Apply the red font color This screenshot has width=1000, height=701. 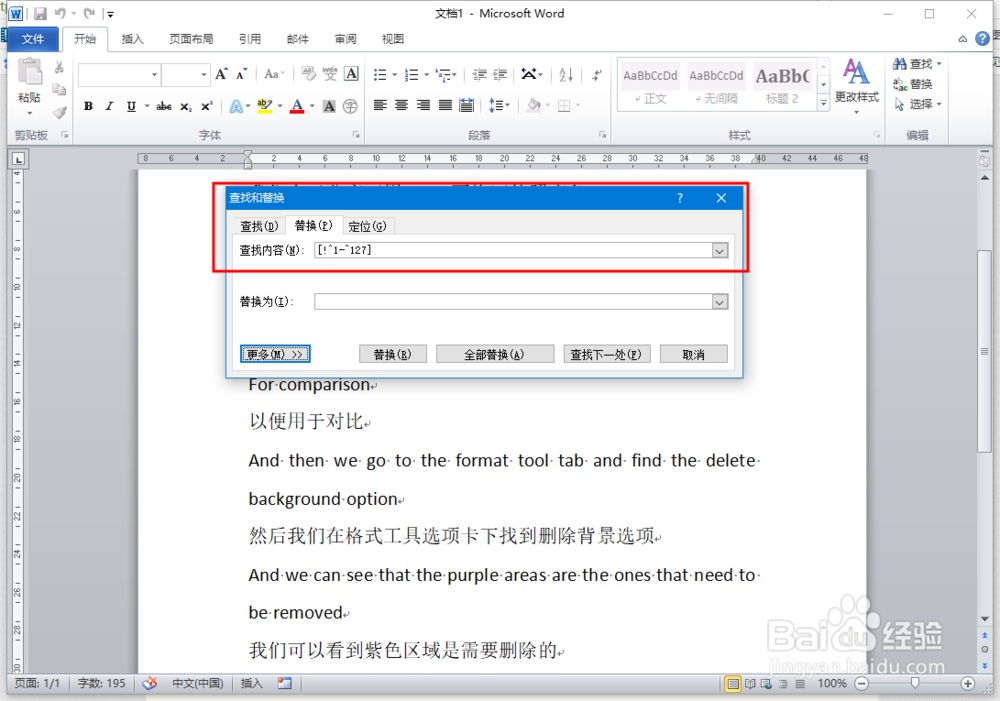(x=297, y=106)
